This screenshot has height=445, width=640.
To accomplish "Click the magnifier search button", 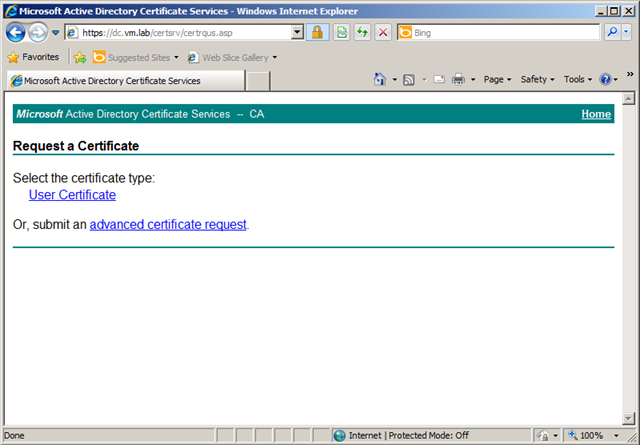I will (x=612, y=33).
